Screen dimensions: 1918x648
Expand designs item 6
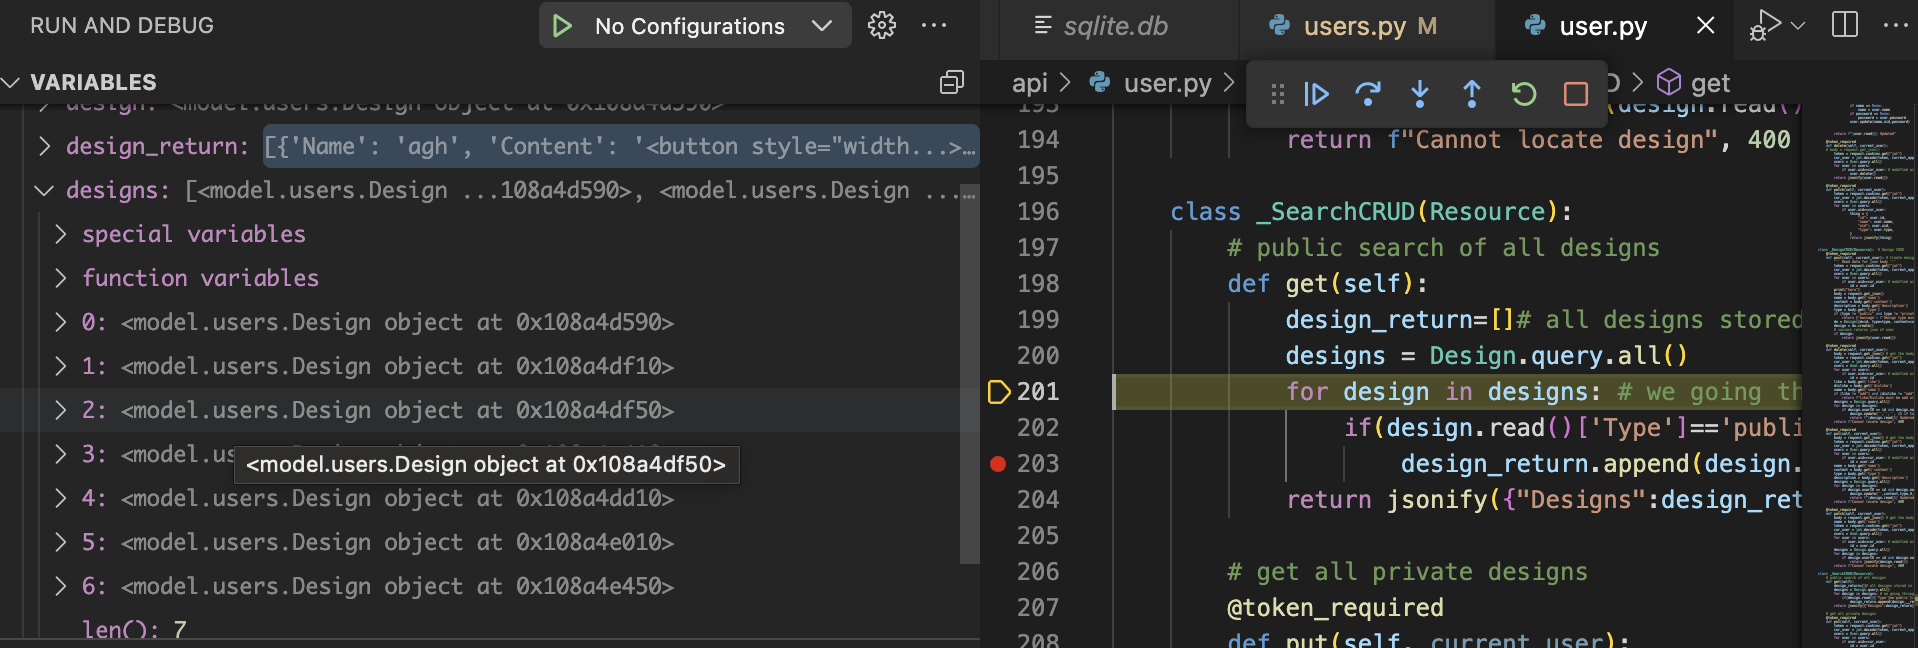[60, 586]
